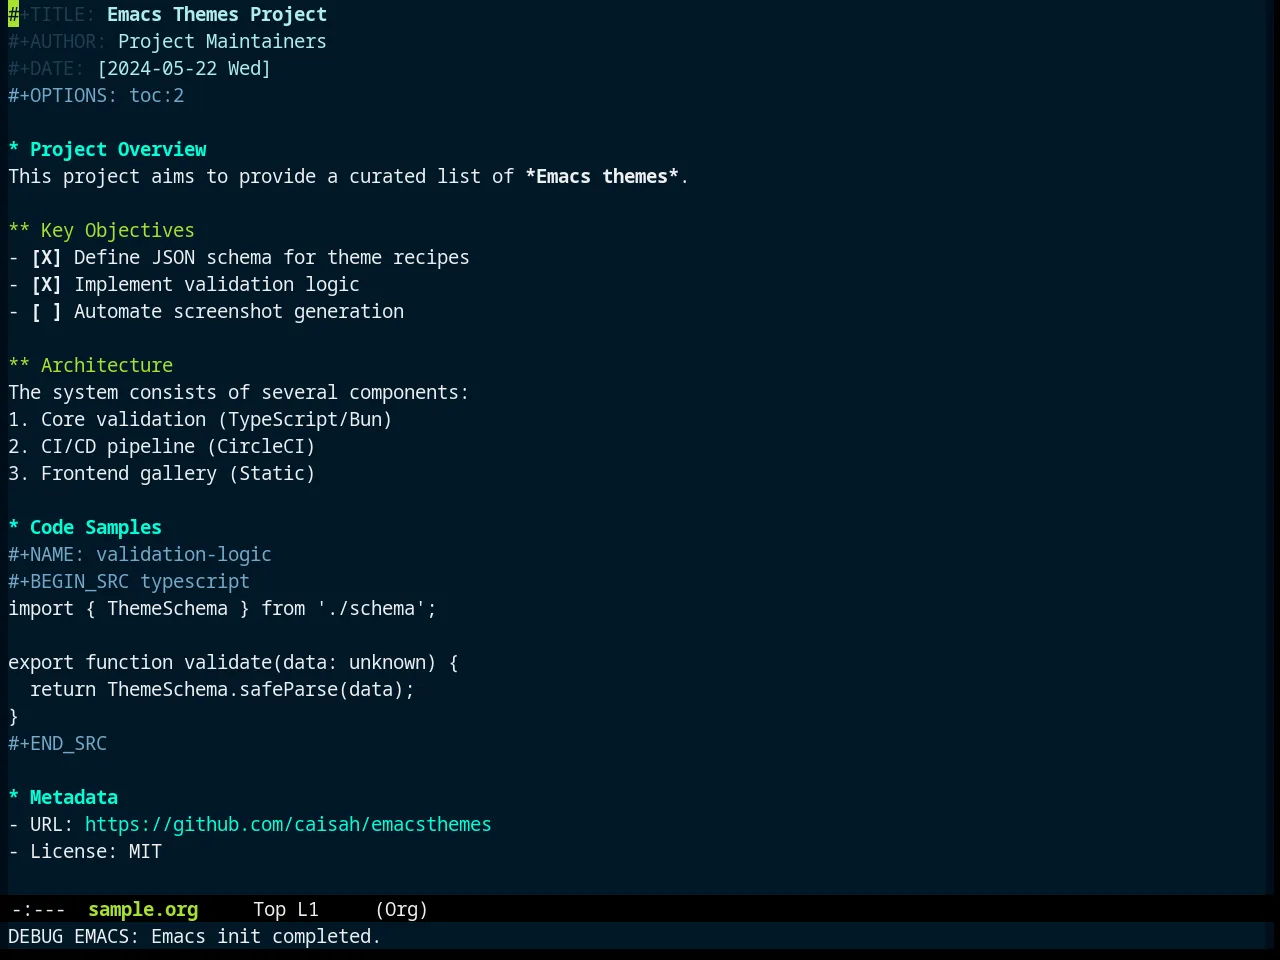
Task: Click the Top position indicator in mode line
Action: click(x=269, y=910)
